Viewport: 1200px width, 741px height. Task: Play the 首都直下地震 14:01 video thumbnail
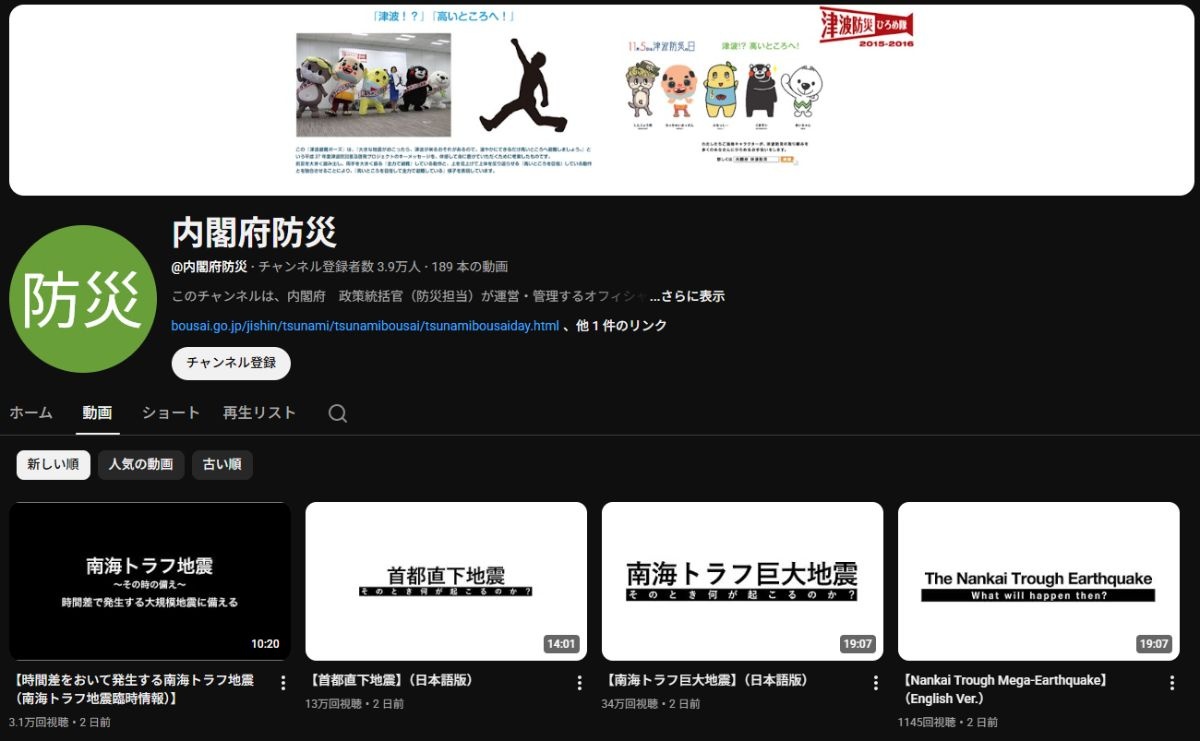446,581
